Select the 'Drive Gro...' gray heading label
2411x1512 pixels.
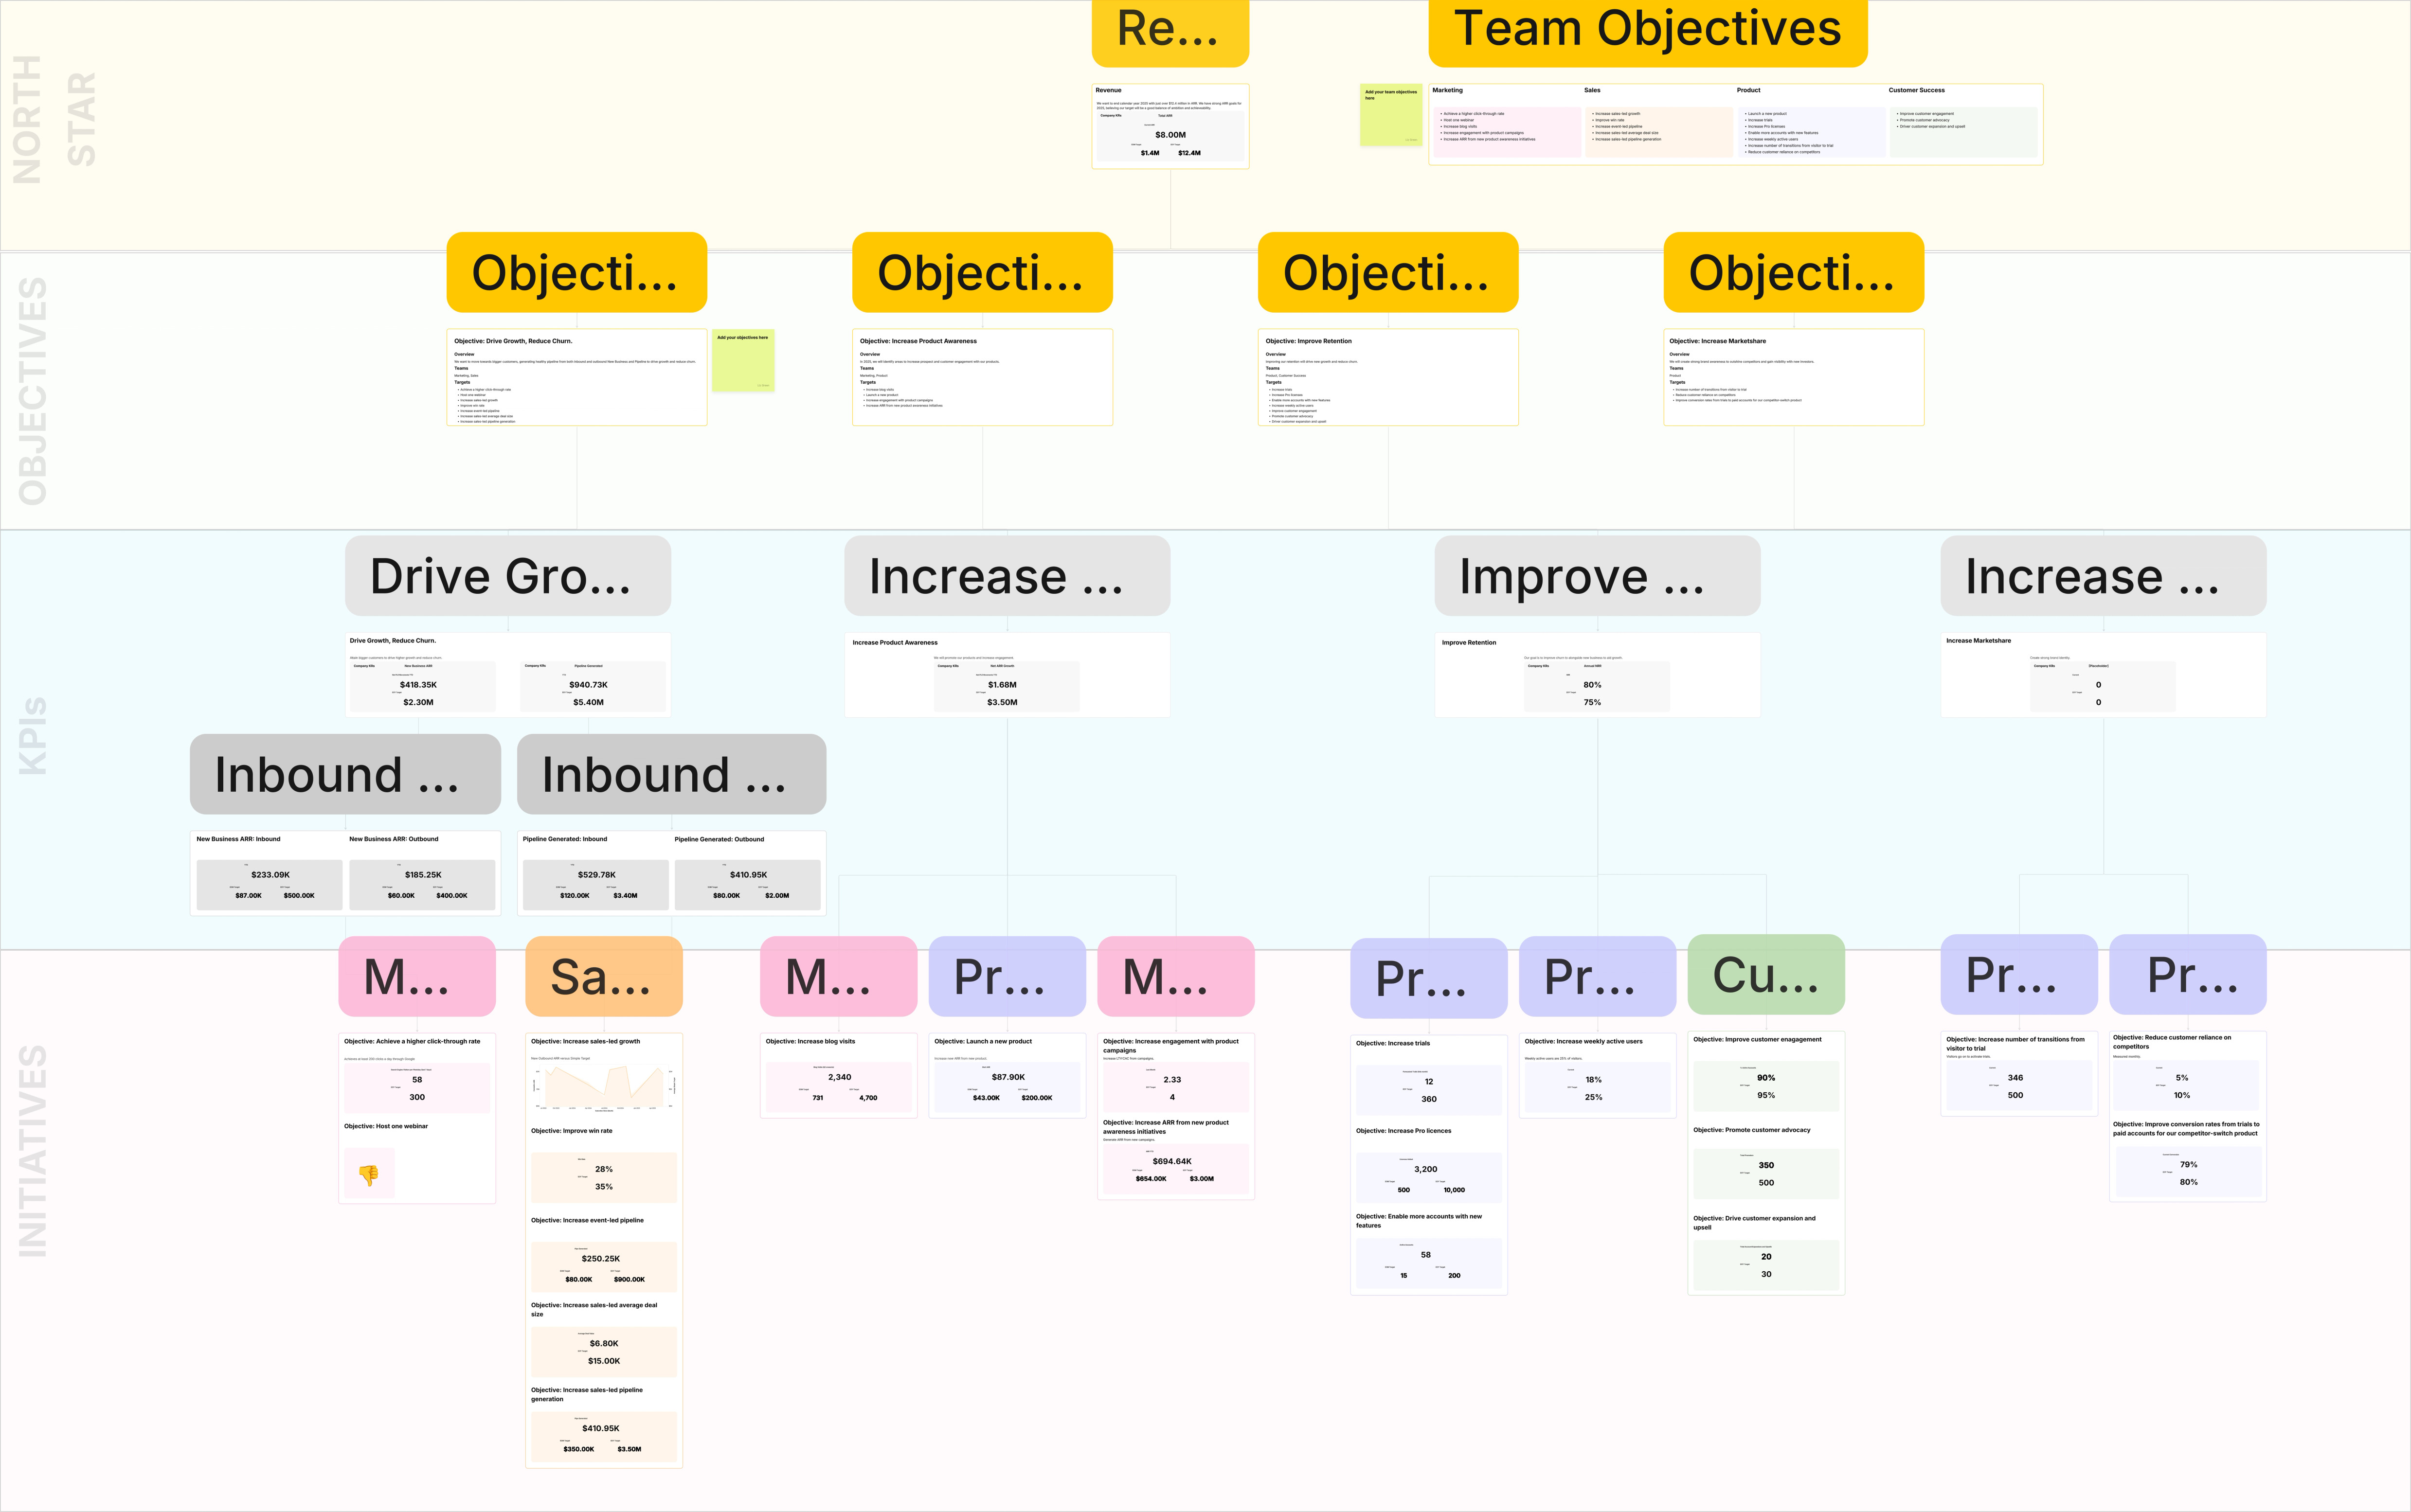(x=507, y=576)
